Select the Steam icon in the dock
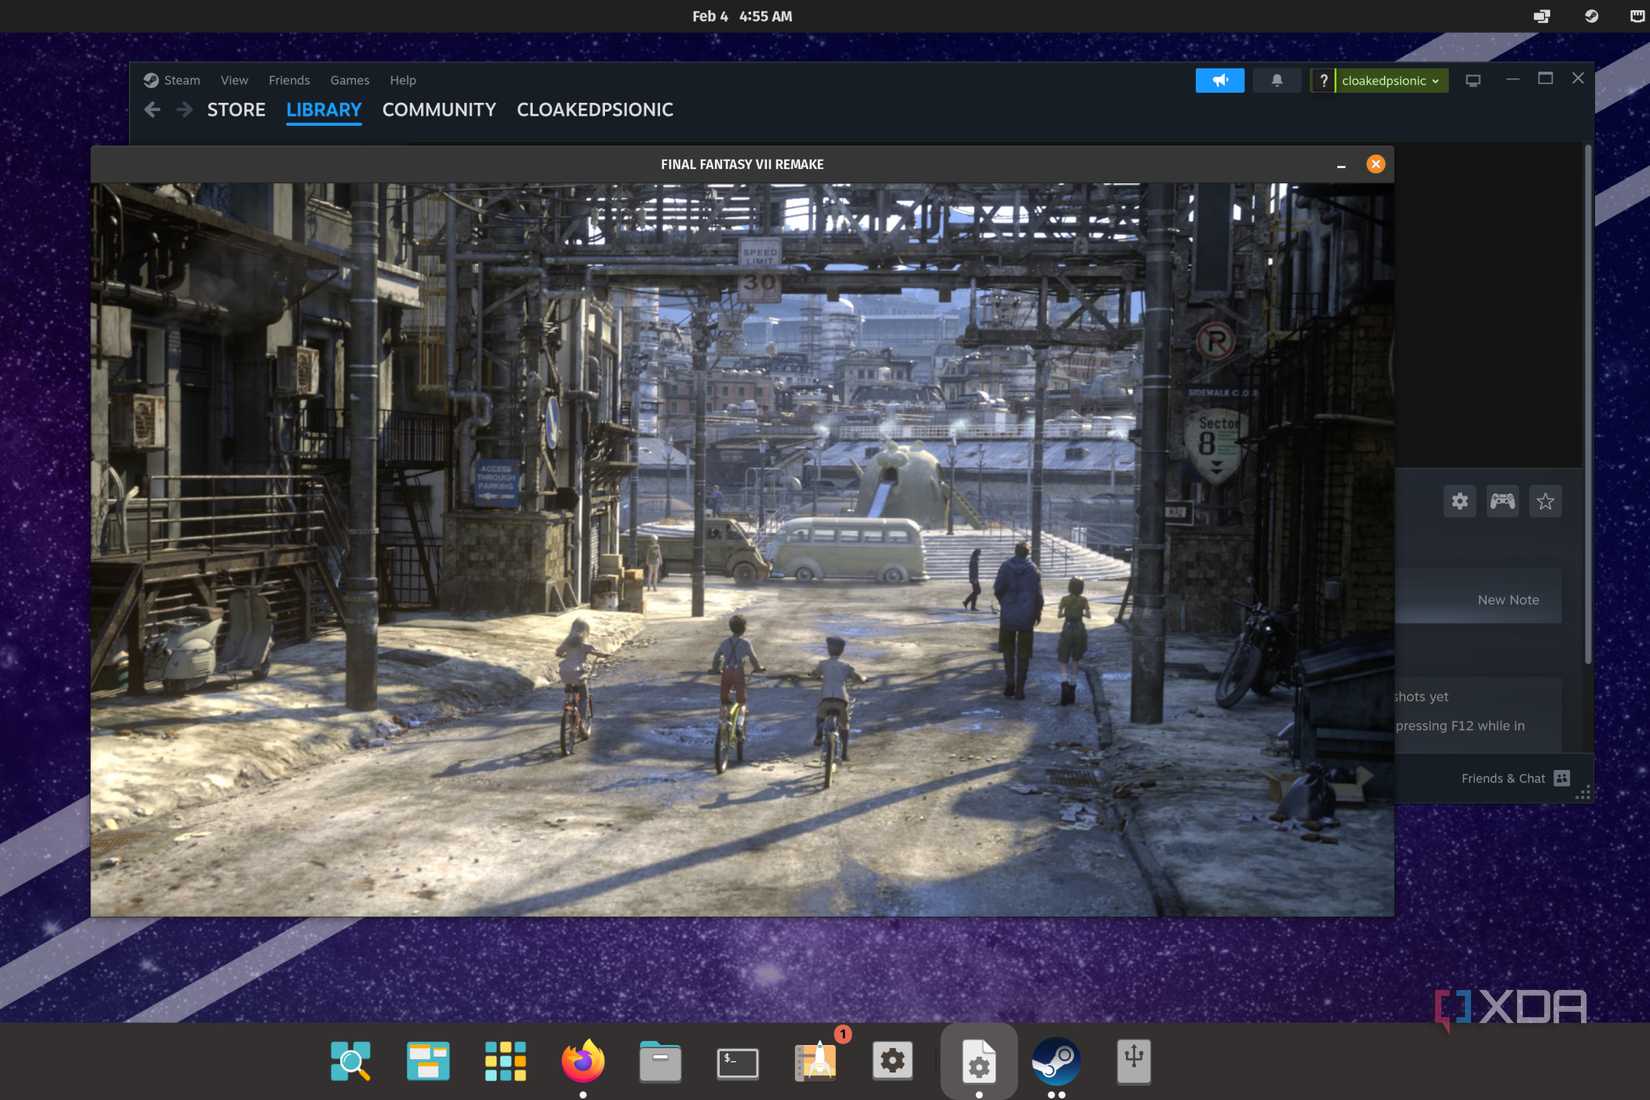 coord(1056,1061)
